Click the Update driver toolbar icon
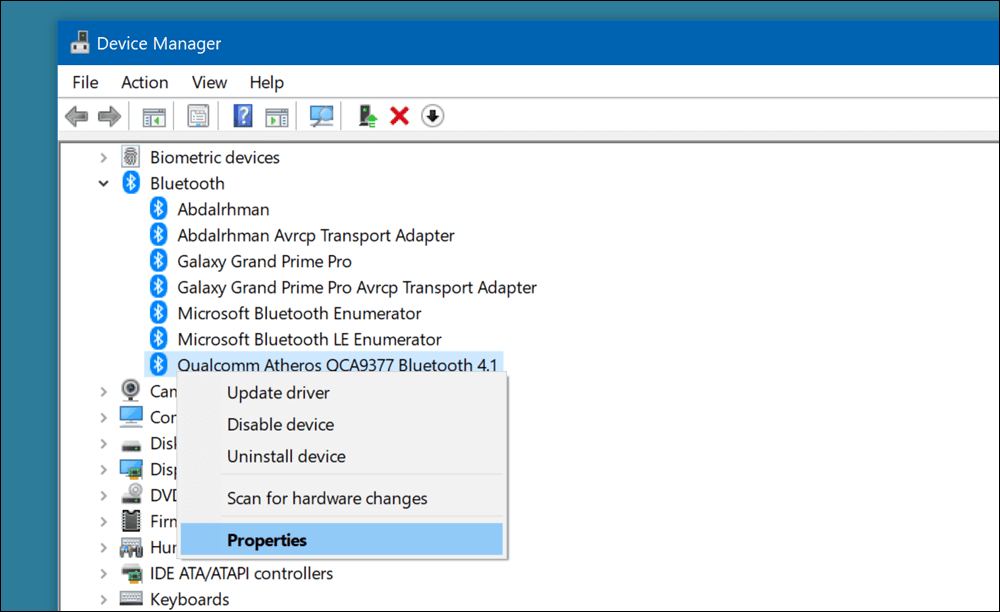 click(367, 116)
